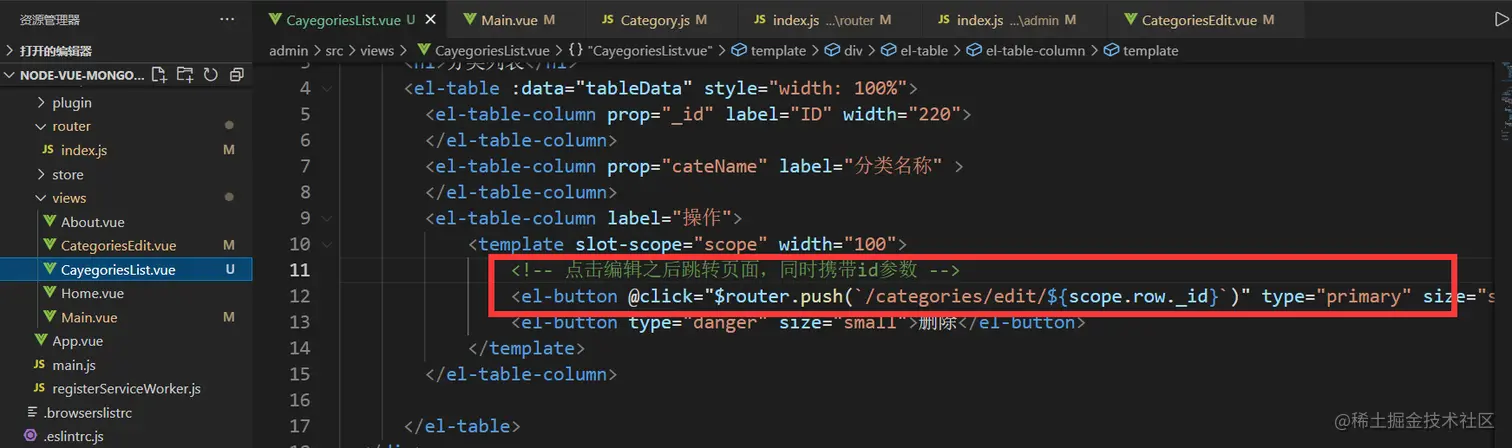The height and width of the screenshot is (448, 1512).
Task: Click the Vue icon beside Home.vue in explorer
Action: click(50, 293)
